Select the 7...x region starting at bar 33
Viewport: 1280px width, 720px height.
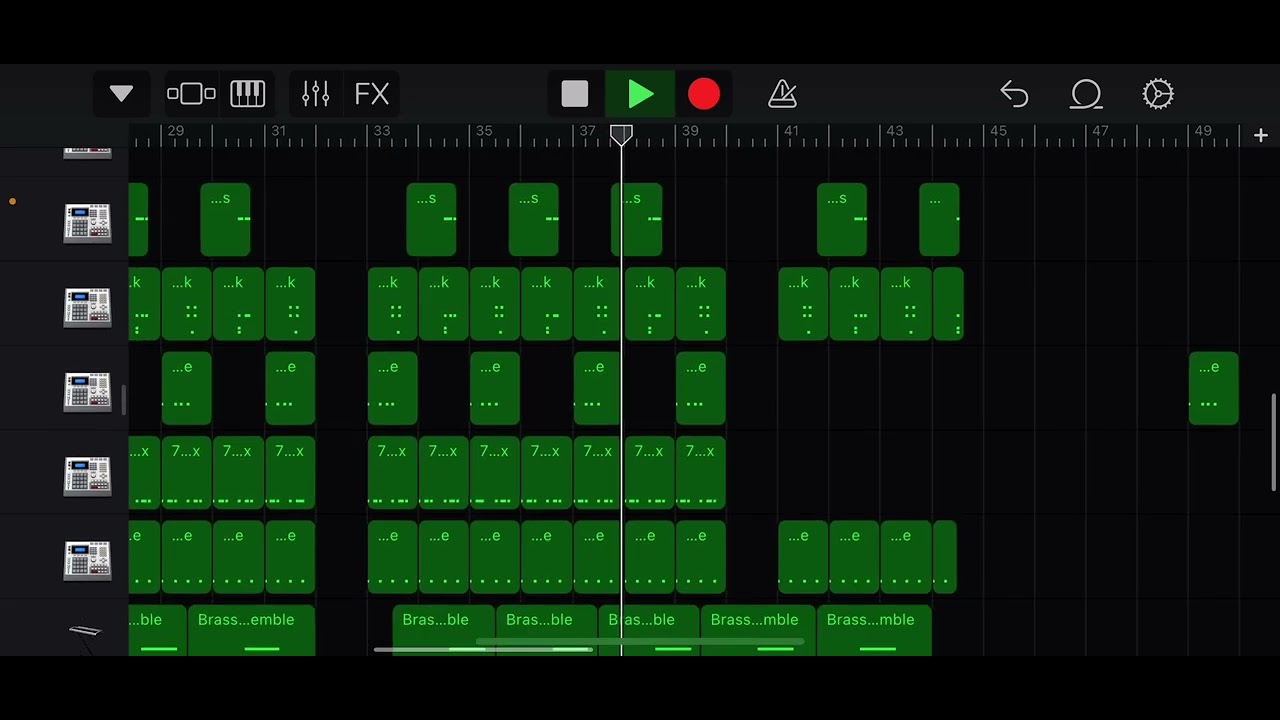(x=392, y=473)
